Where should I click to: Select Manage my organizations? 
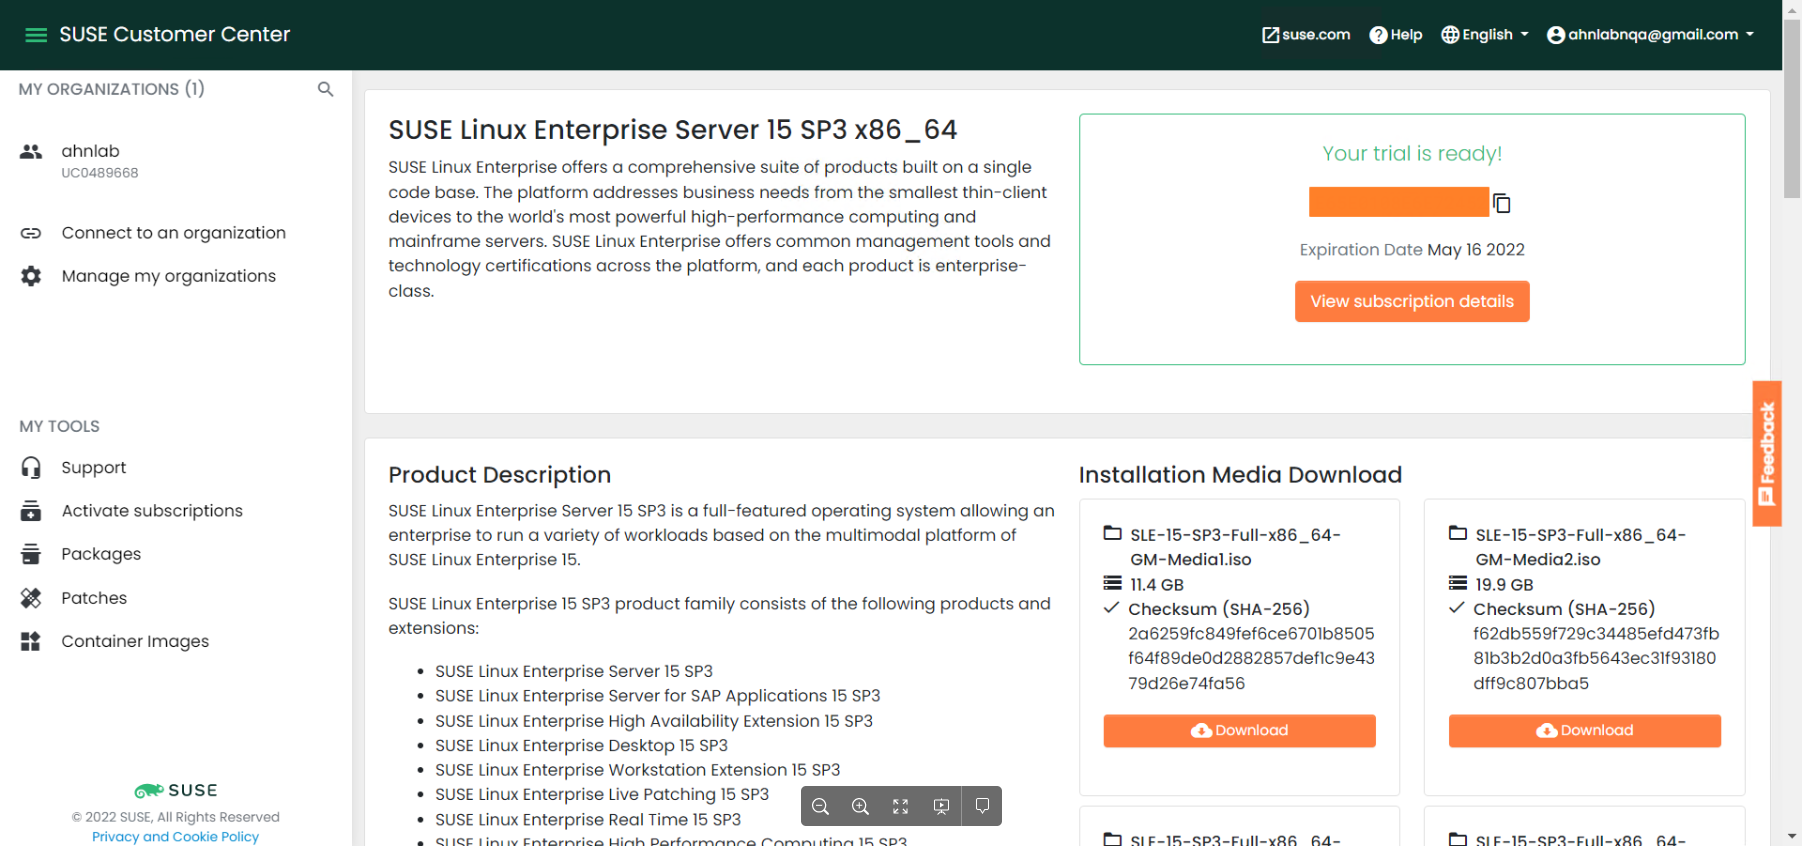click(169, 276)
